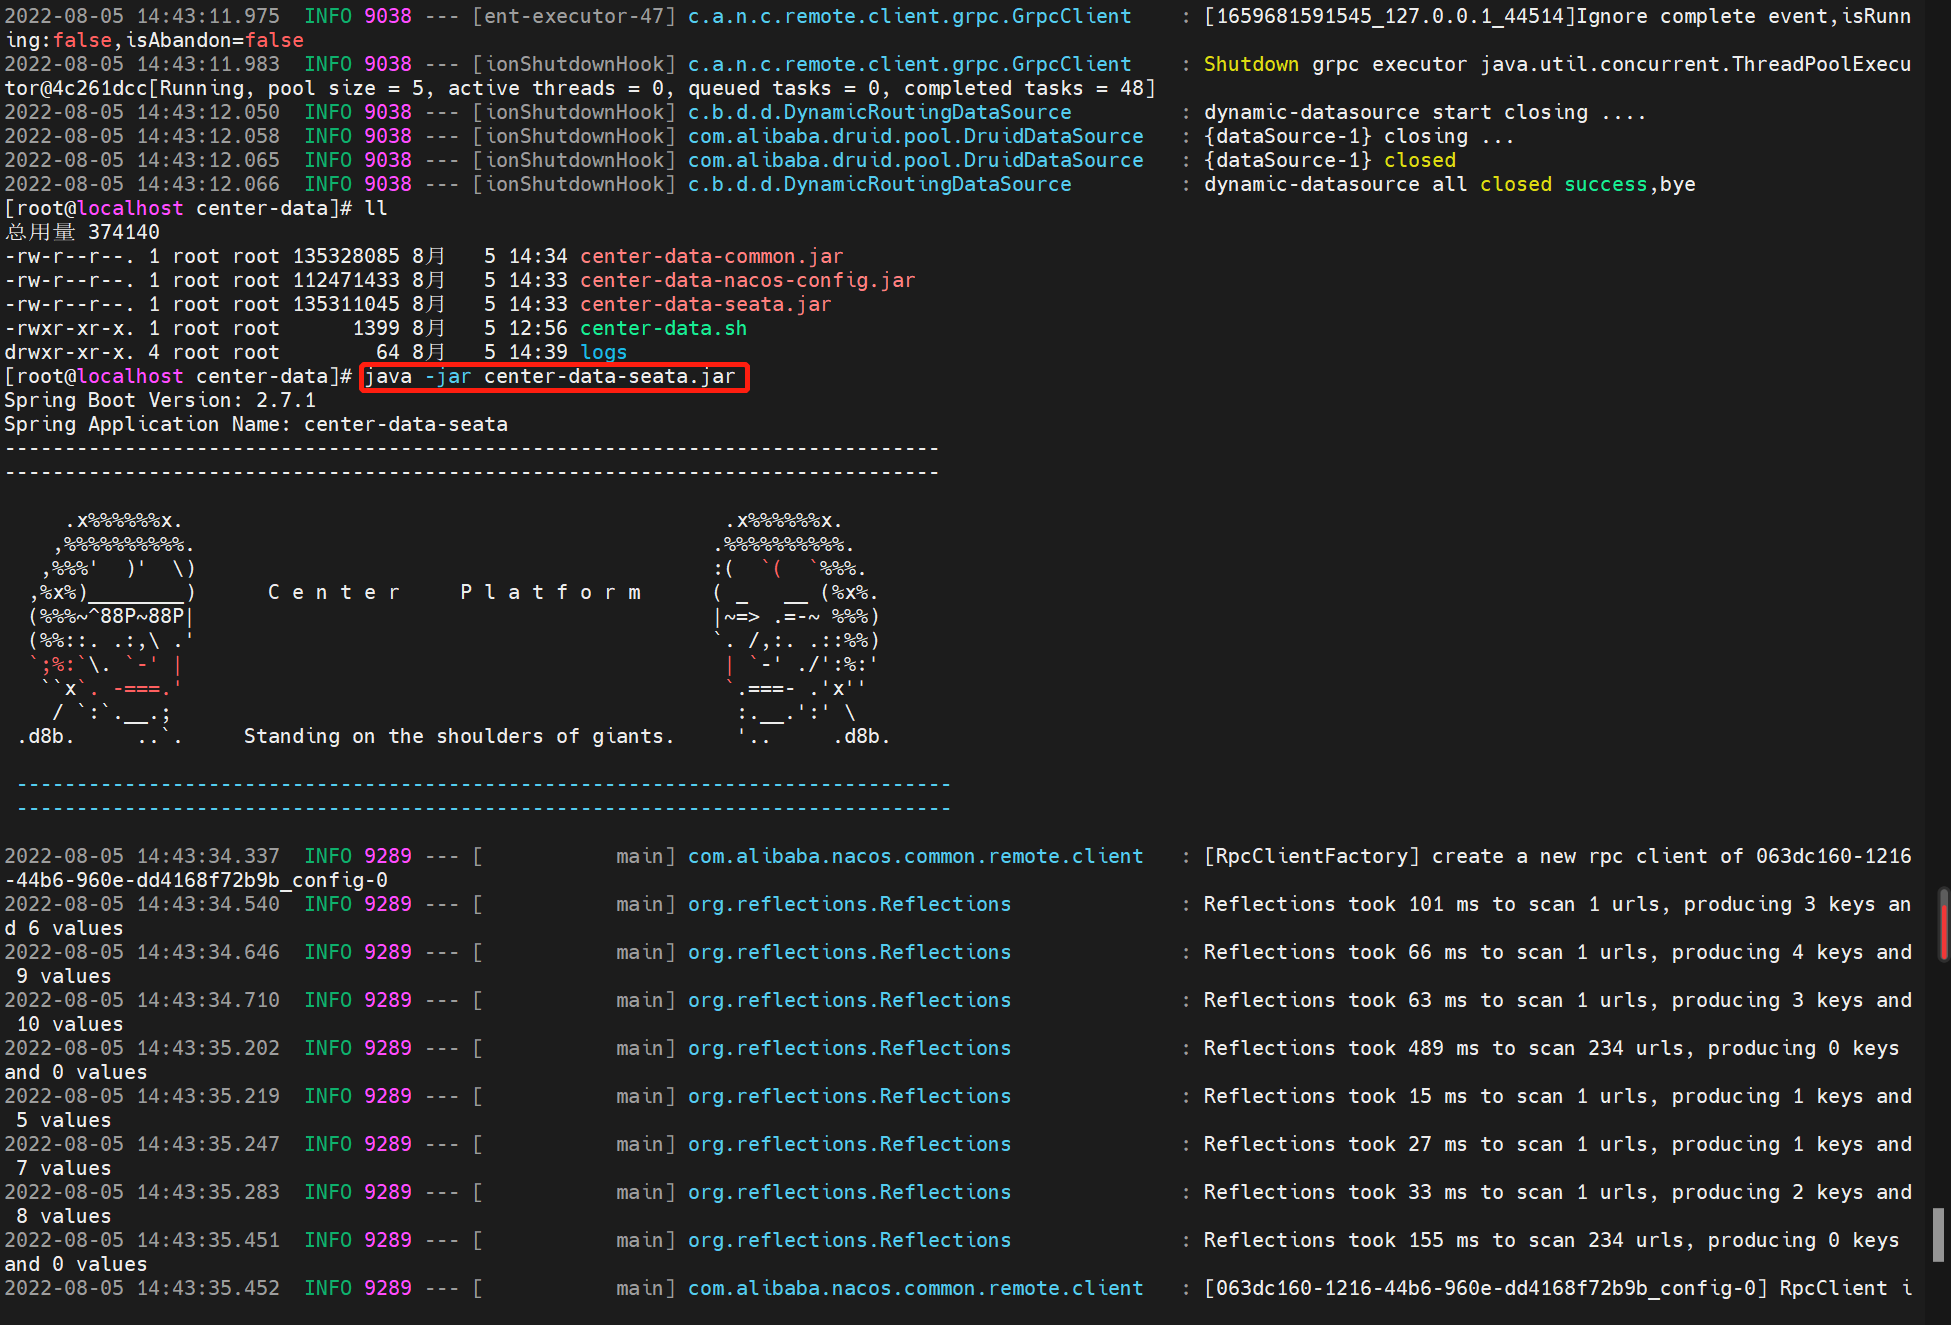Click the '-44b6-960e-dd4168f72b9b_config-0' line
Screen dimensions: 1951x1325
(196, 880)
